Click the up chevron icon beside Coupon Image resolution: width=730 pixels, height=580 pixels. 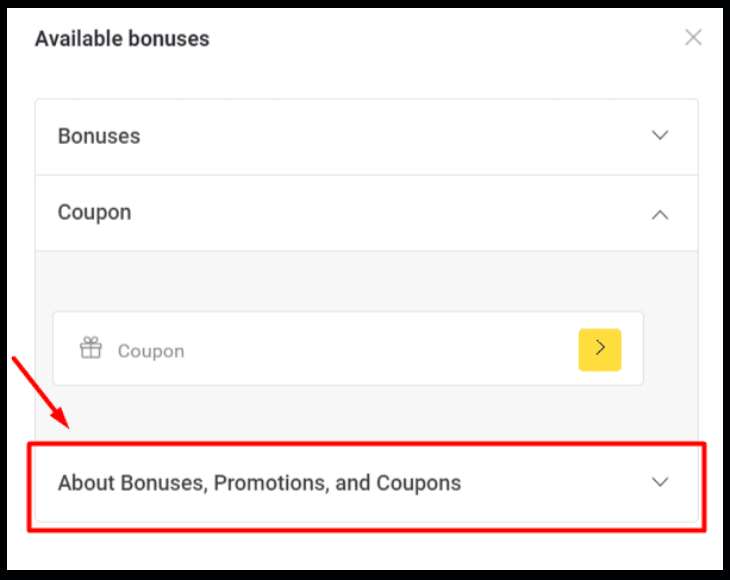tap(660, 213)
